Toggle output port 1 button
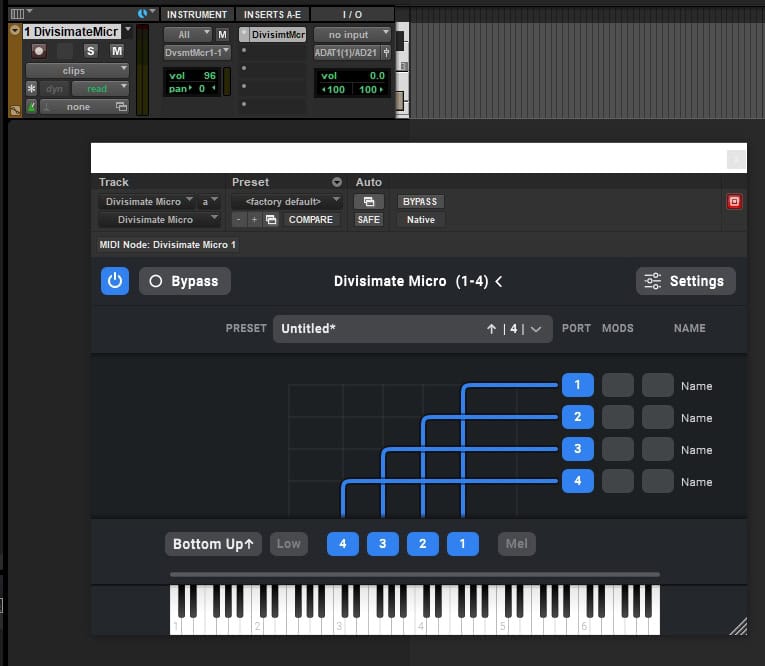 [578, 385]
